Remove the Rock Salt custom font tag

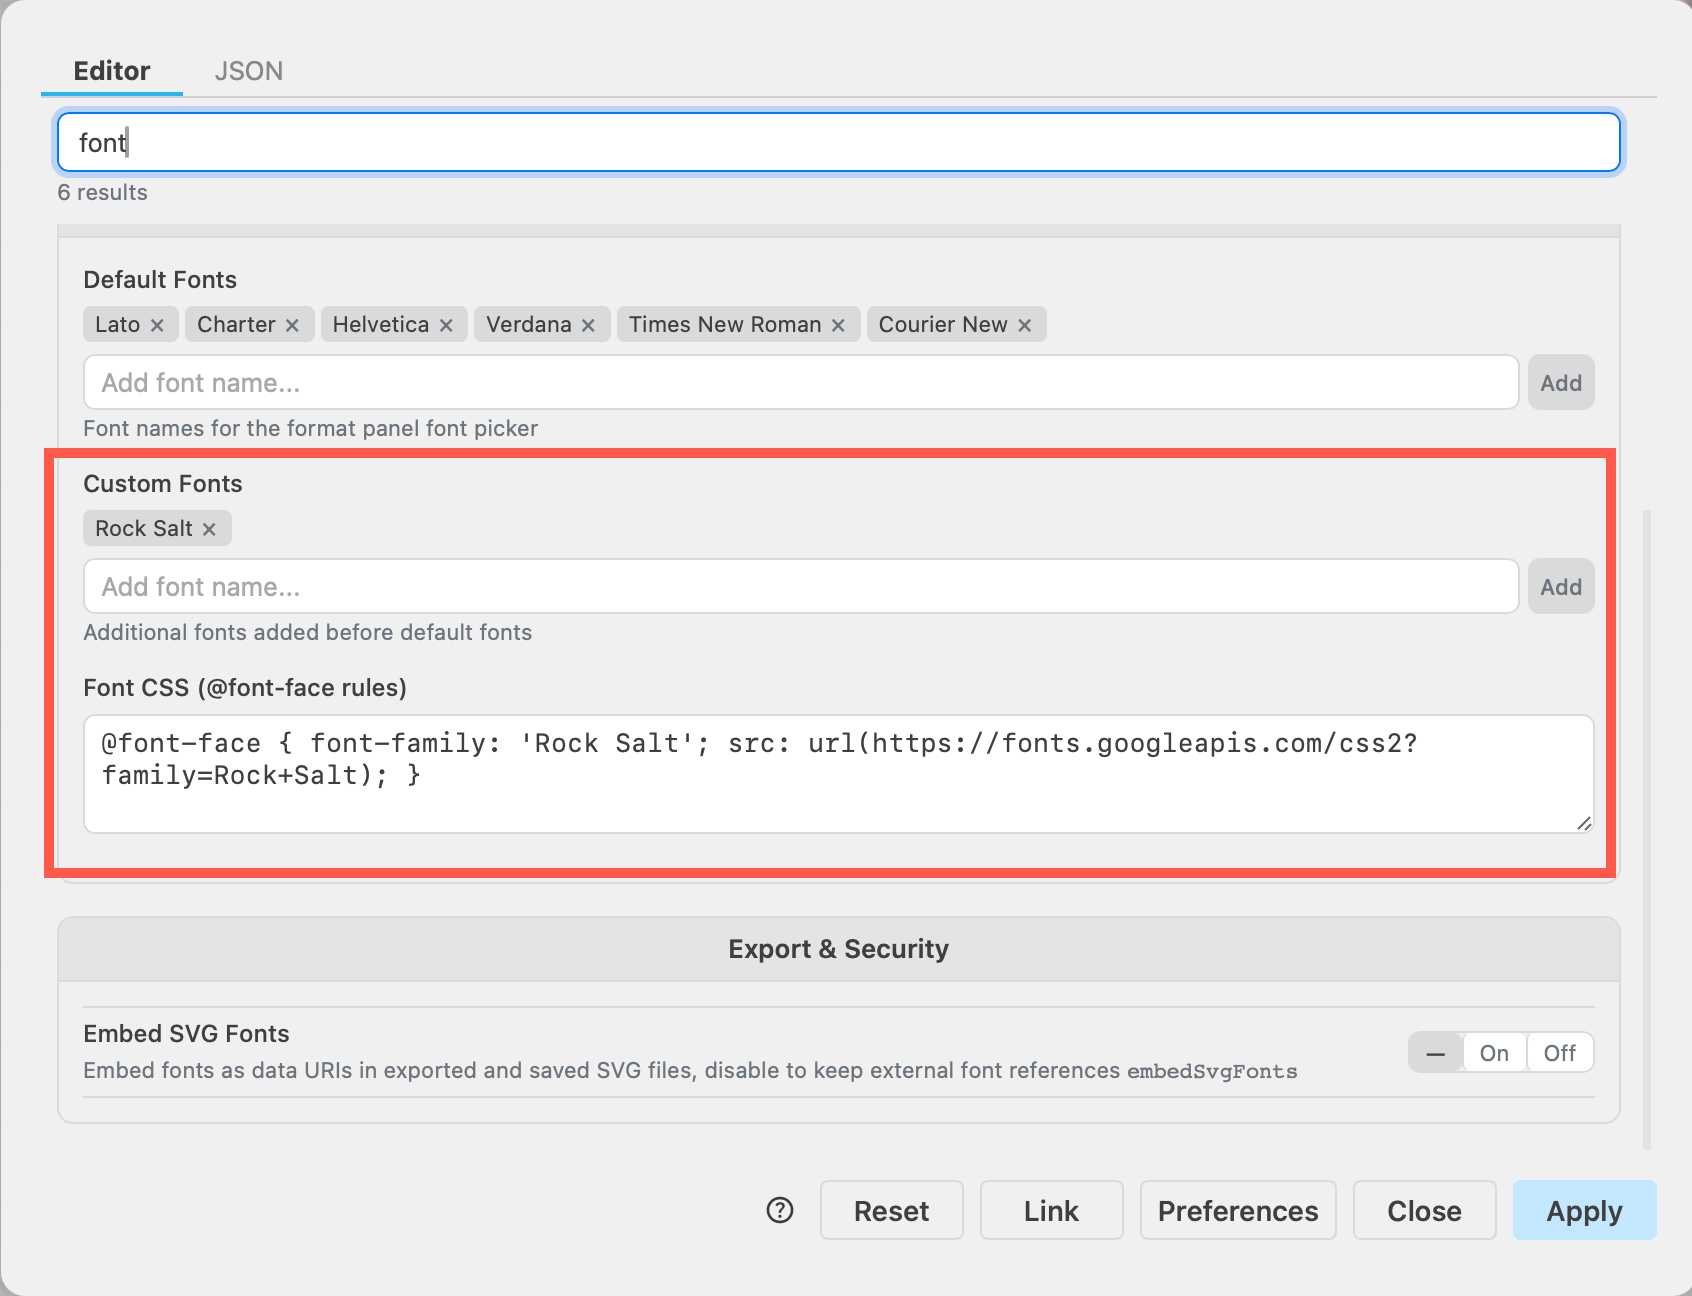pos(209,529)
